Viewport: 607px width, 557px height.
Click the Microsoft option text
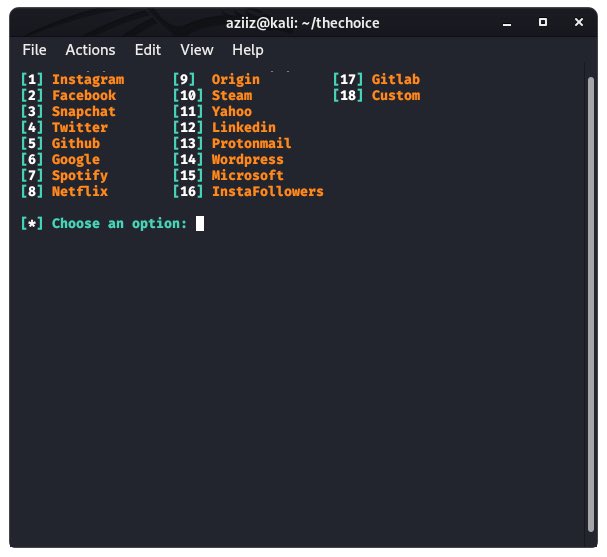tap(248, 175)
